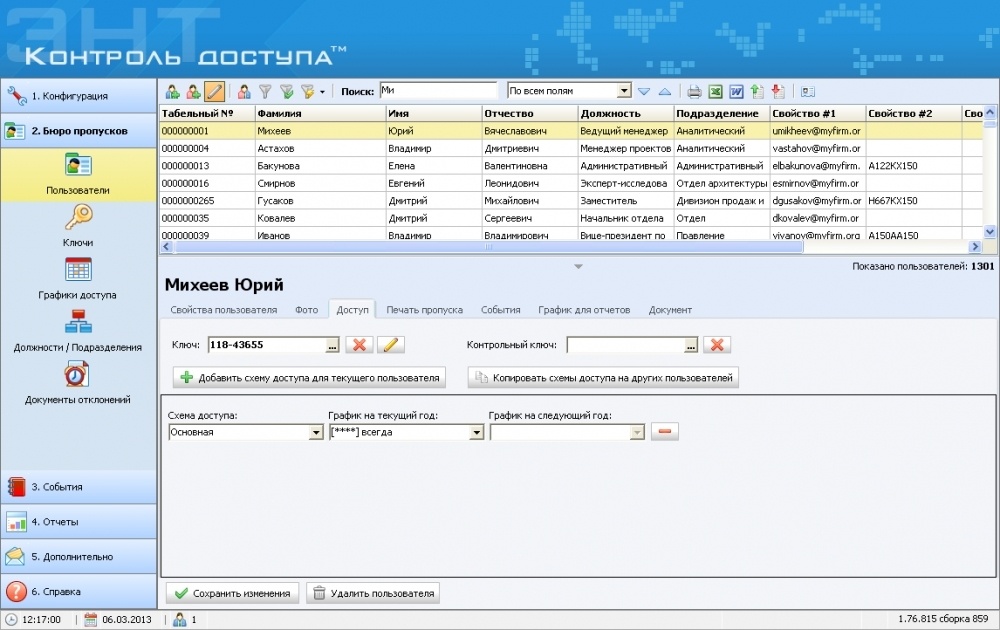The width and height of the screenshot is (1000, 630).
Task: Click the table's horizontal scrollbar
Action: coord(489,246)
